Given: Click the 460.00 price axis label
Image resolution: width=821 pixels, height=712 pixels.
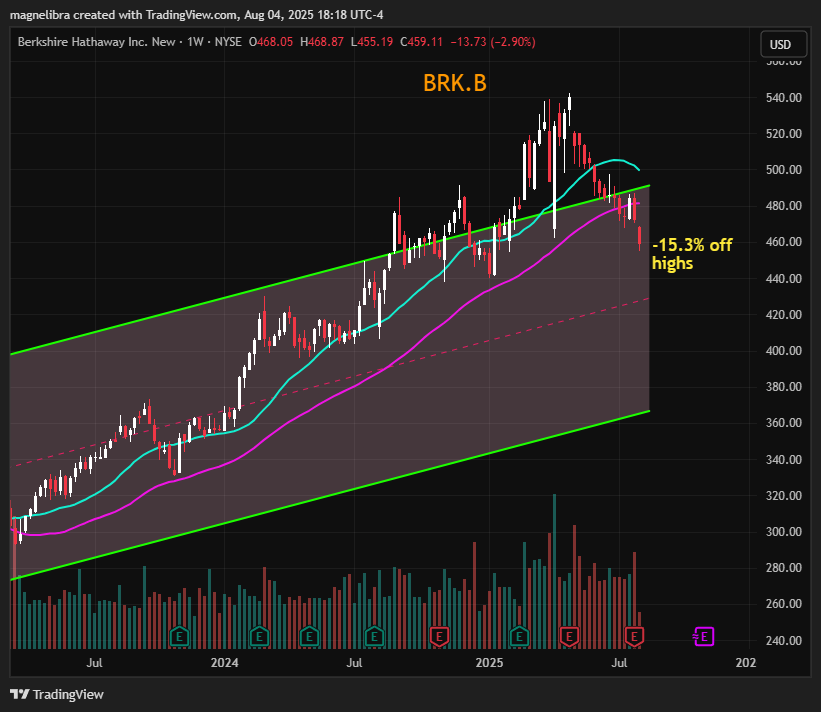Looking at the screenshot, I should (x=783, y=242).
